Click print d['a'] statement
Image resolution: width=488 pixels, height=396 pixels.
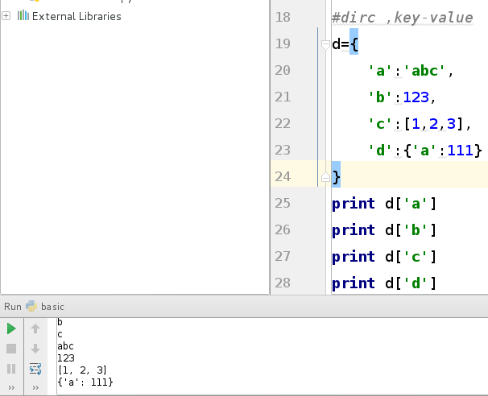(384, 203)
